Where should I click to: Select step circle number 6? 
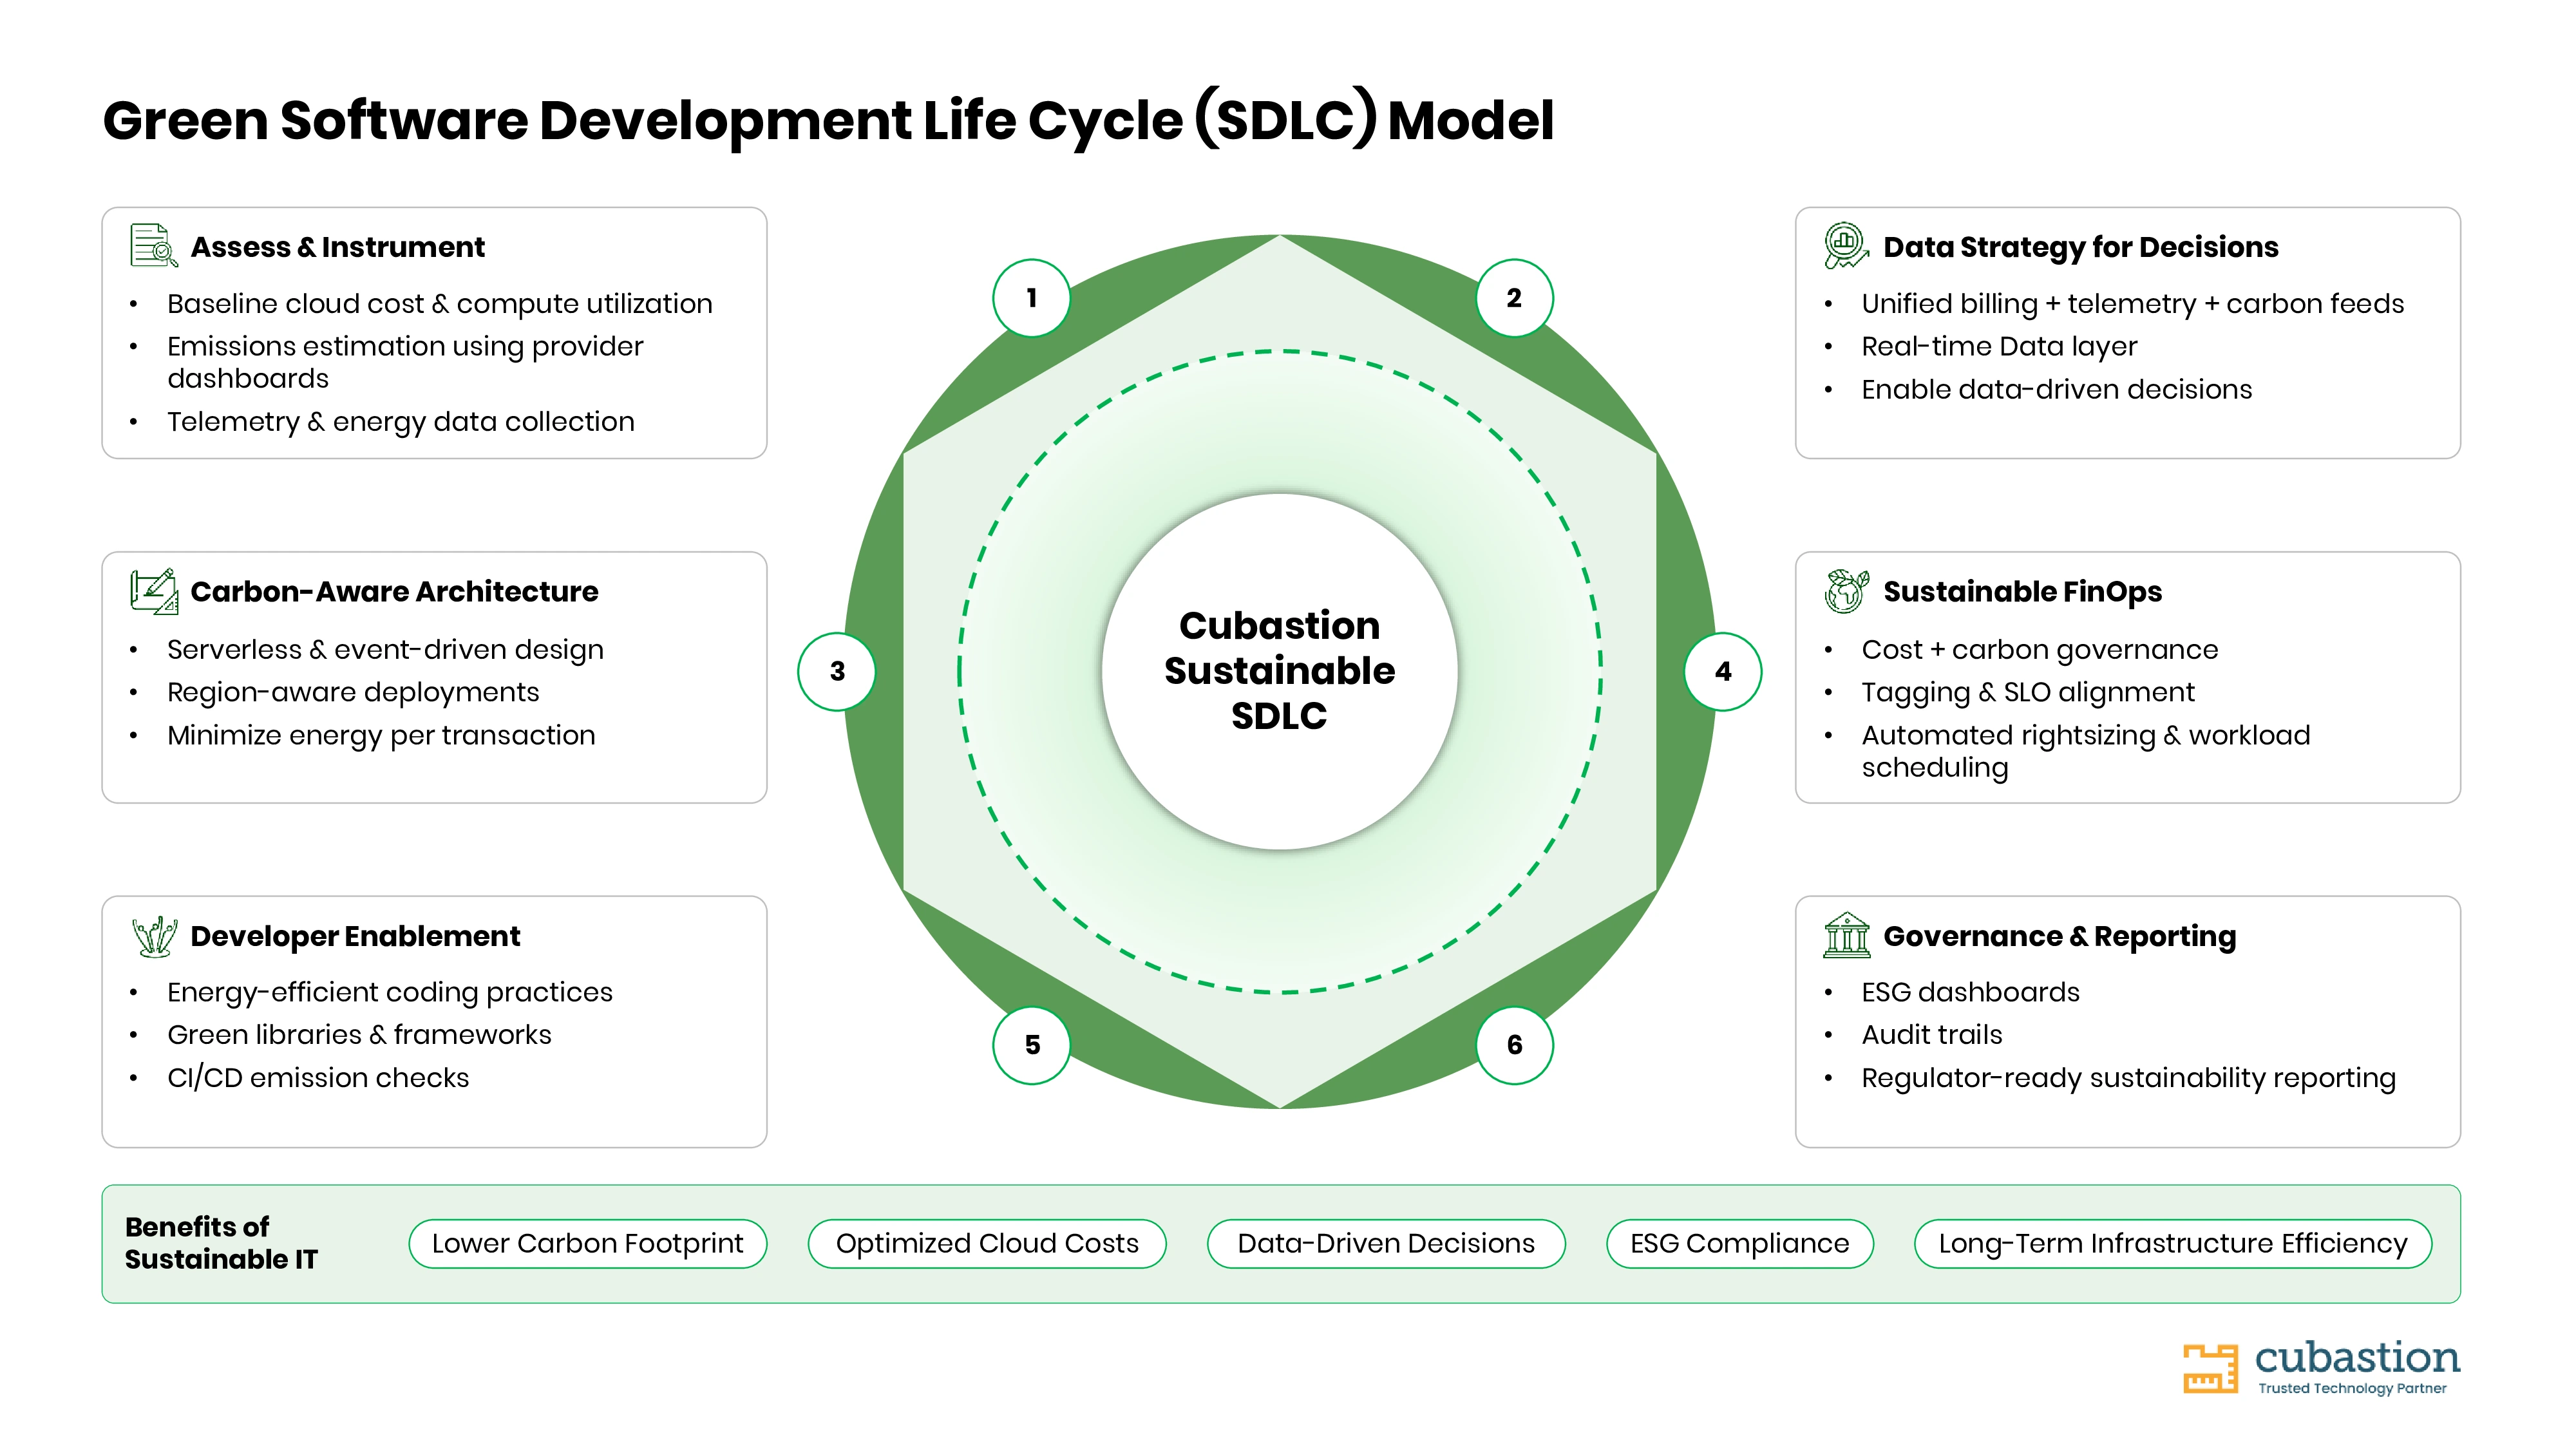coord(1515,1045)
